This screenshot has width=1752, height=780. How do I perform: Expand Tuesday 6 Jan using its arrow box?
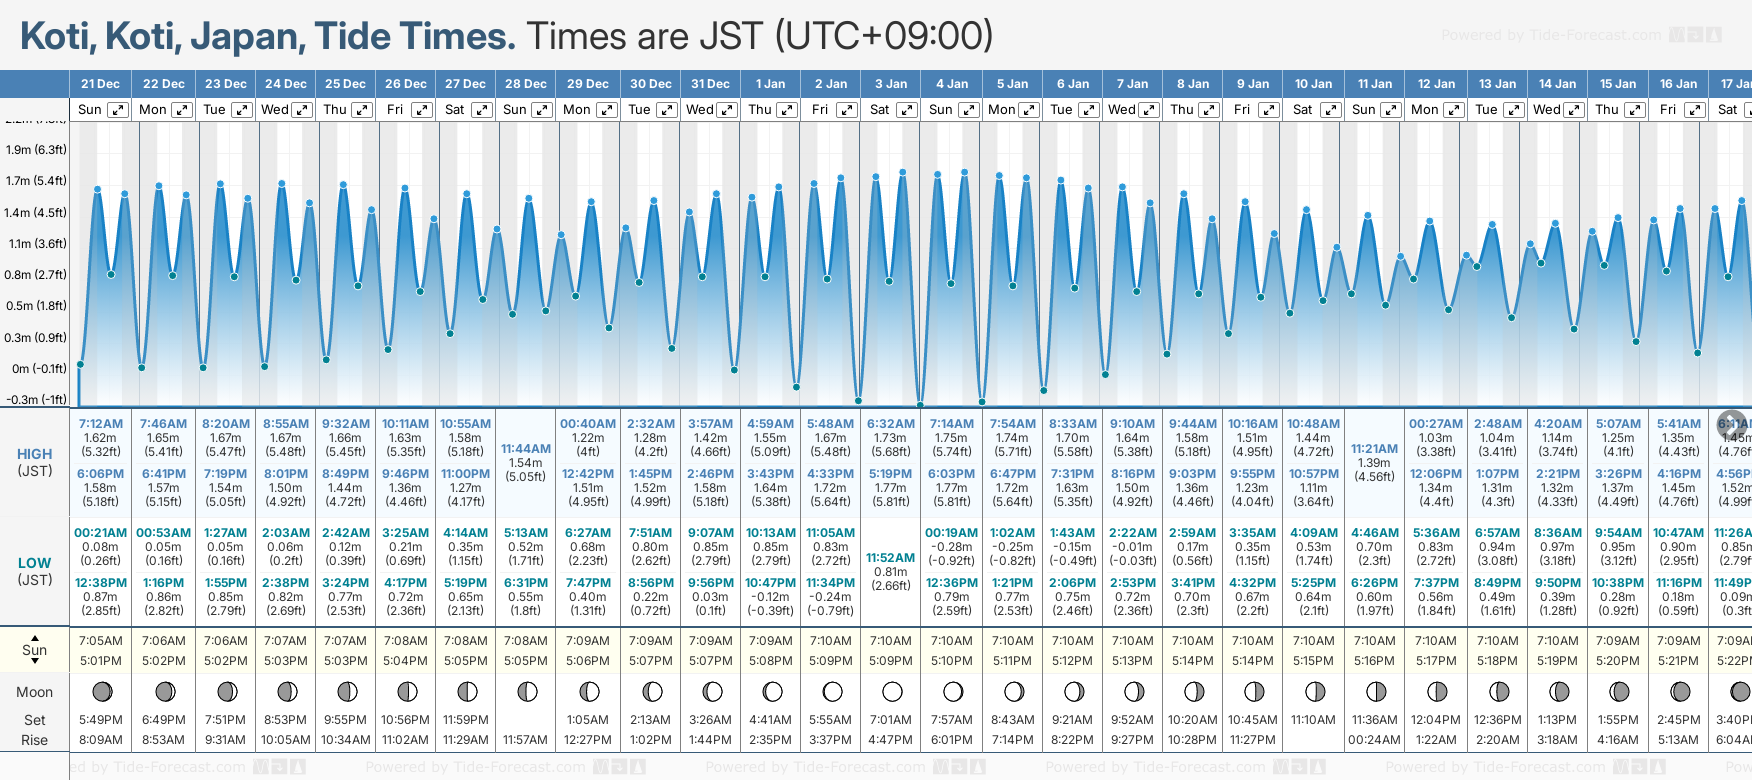click(x=1088, y=110)
